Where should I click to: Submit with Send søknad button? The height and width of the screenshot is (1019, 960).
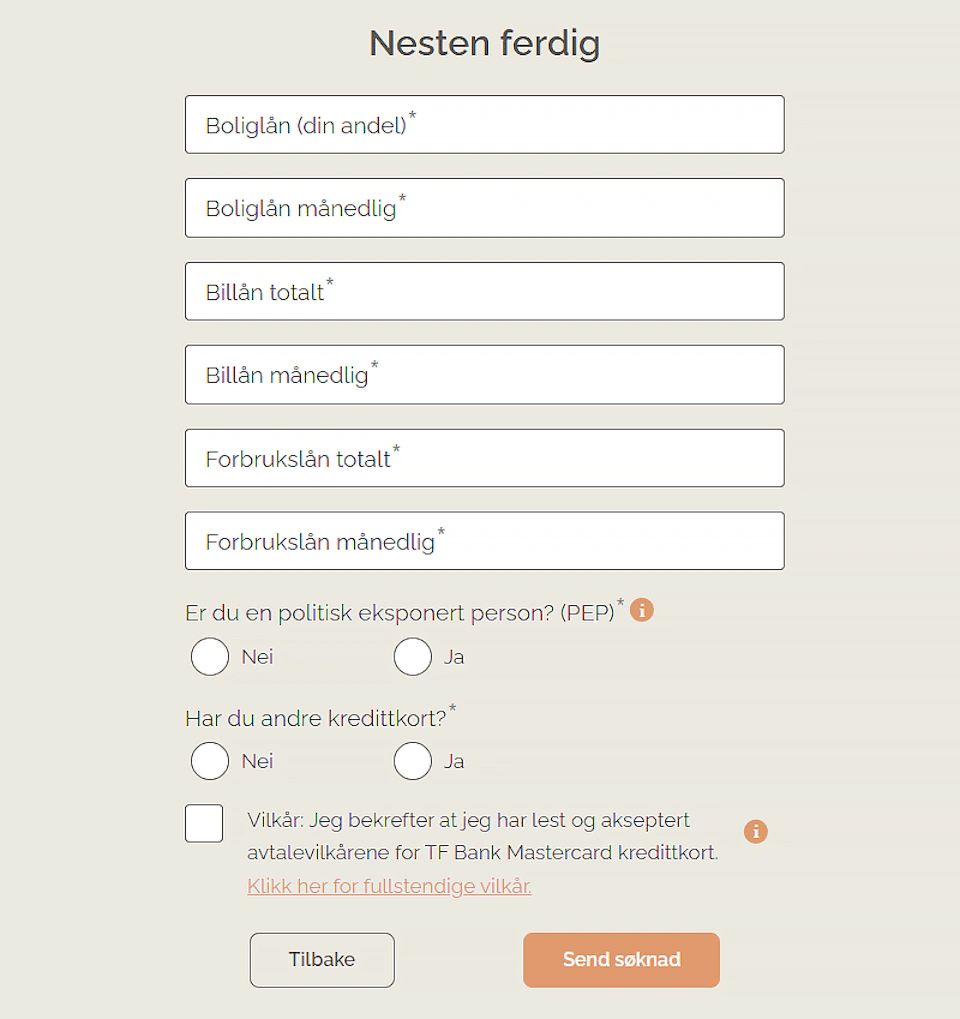click(x=621, y=960)
